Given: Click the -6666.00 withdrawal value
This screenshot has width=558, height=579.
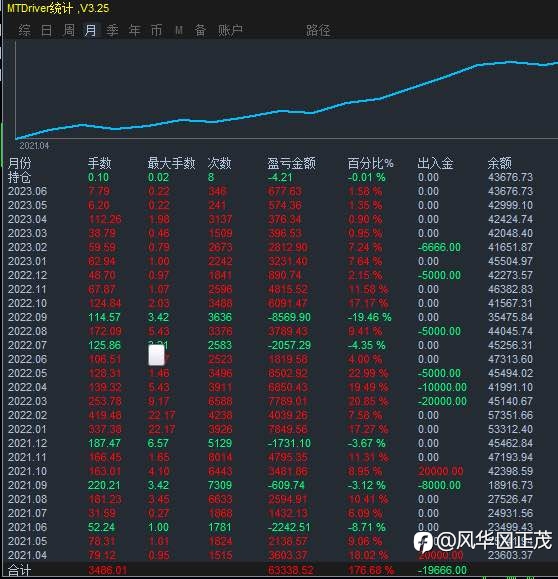Looking at the screenshot, I should 439,247.
